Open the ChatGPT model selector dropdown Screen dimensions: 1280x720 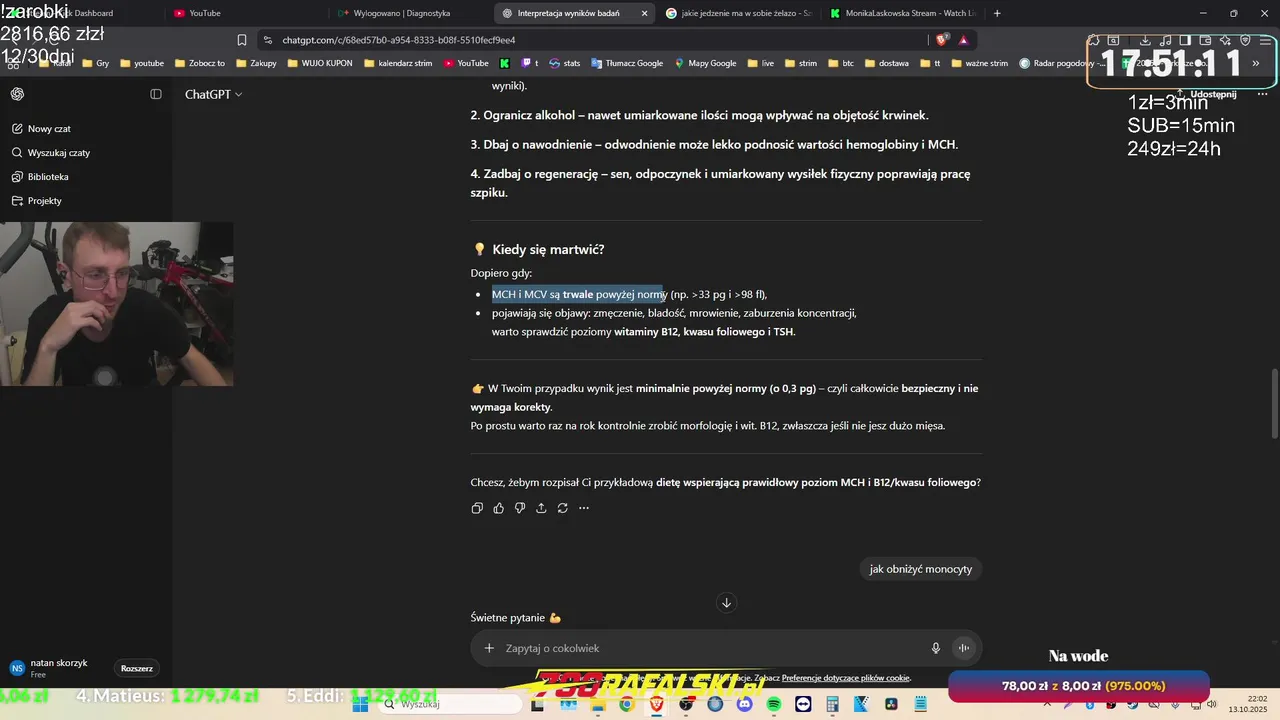pyautogui.click(x=213, y=94)
